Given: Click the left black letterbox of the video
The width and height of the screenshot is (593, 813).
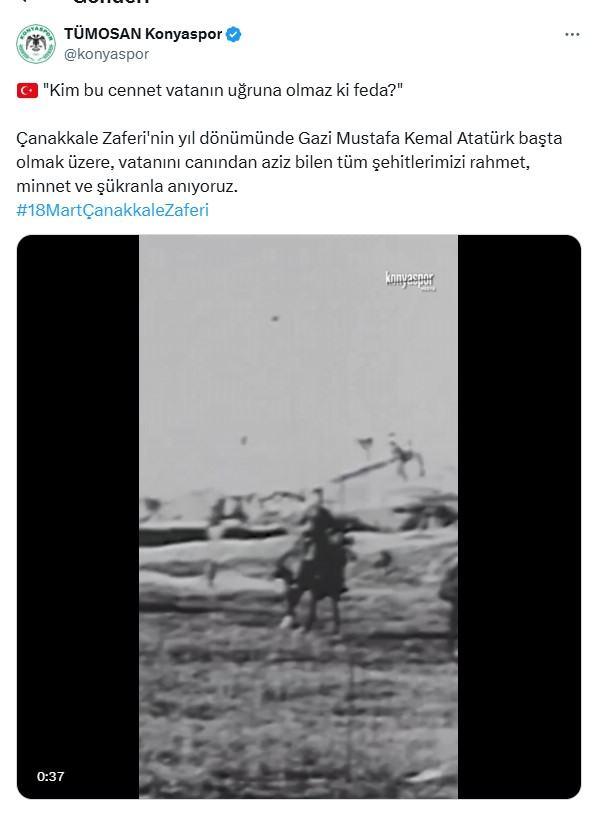Looking at the screenshot, I should tap(78, 517).
